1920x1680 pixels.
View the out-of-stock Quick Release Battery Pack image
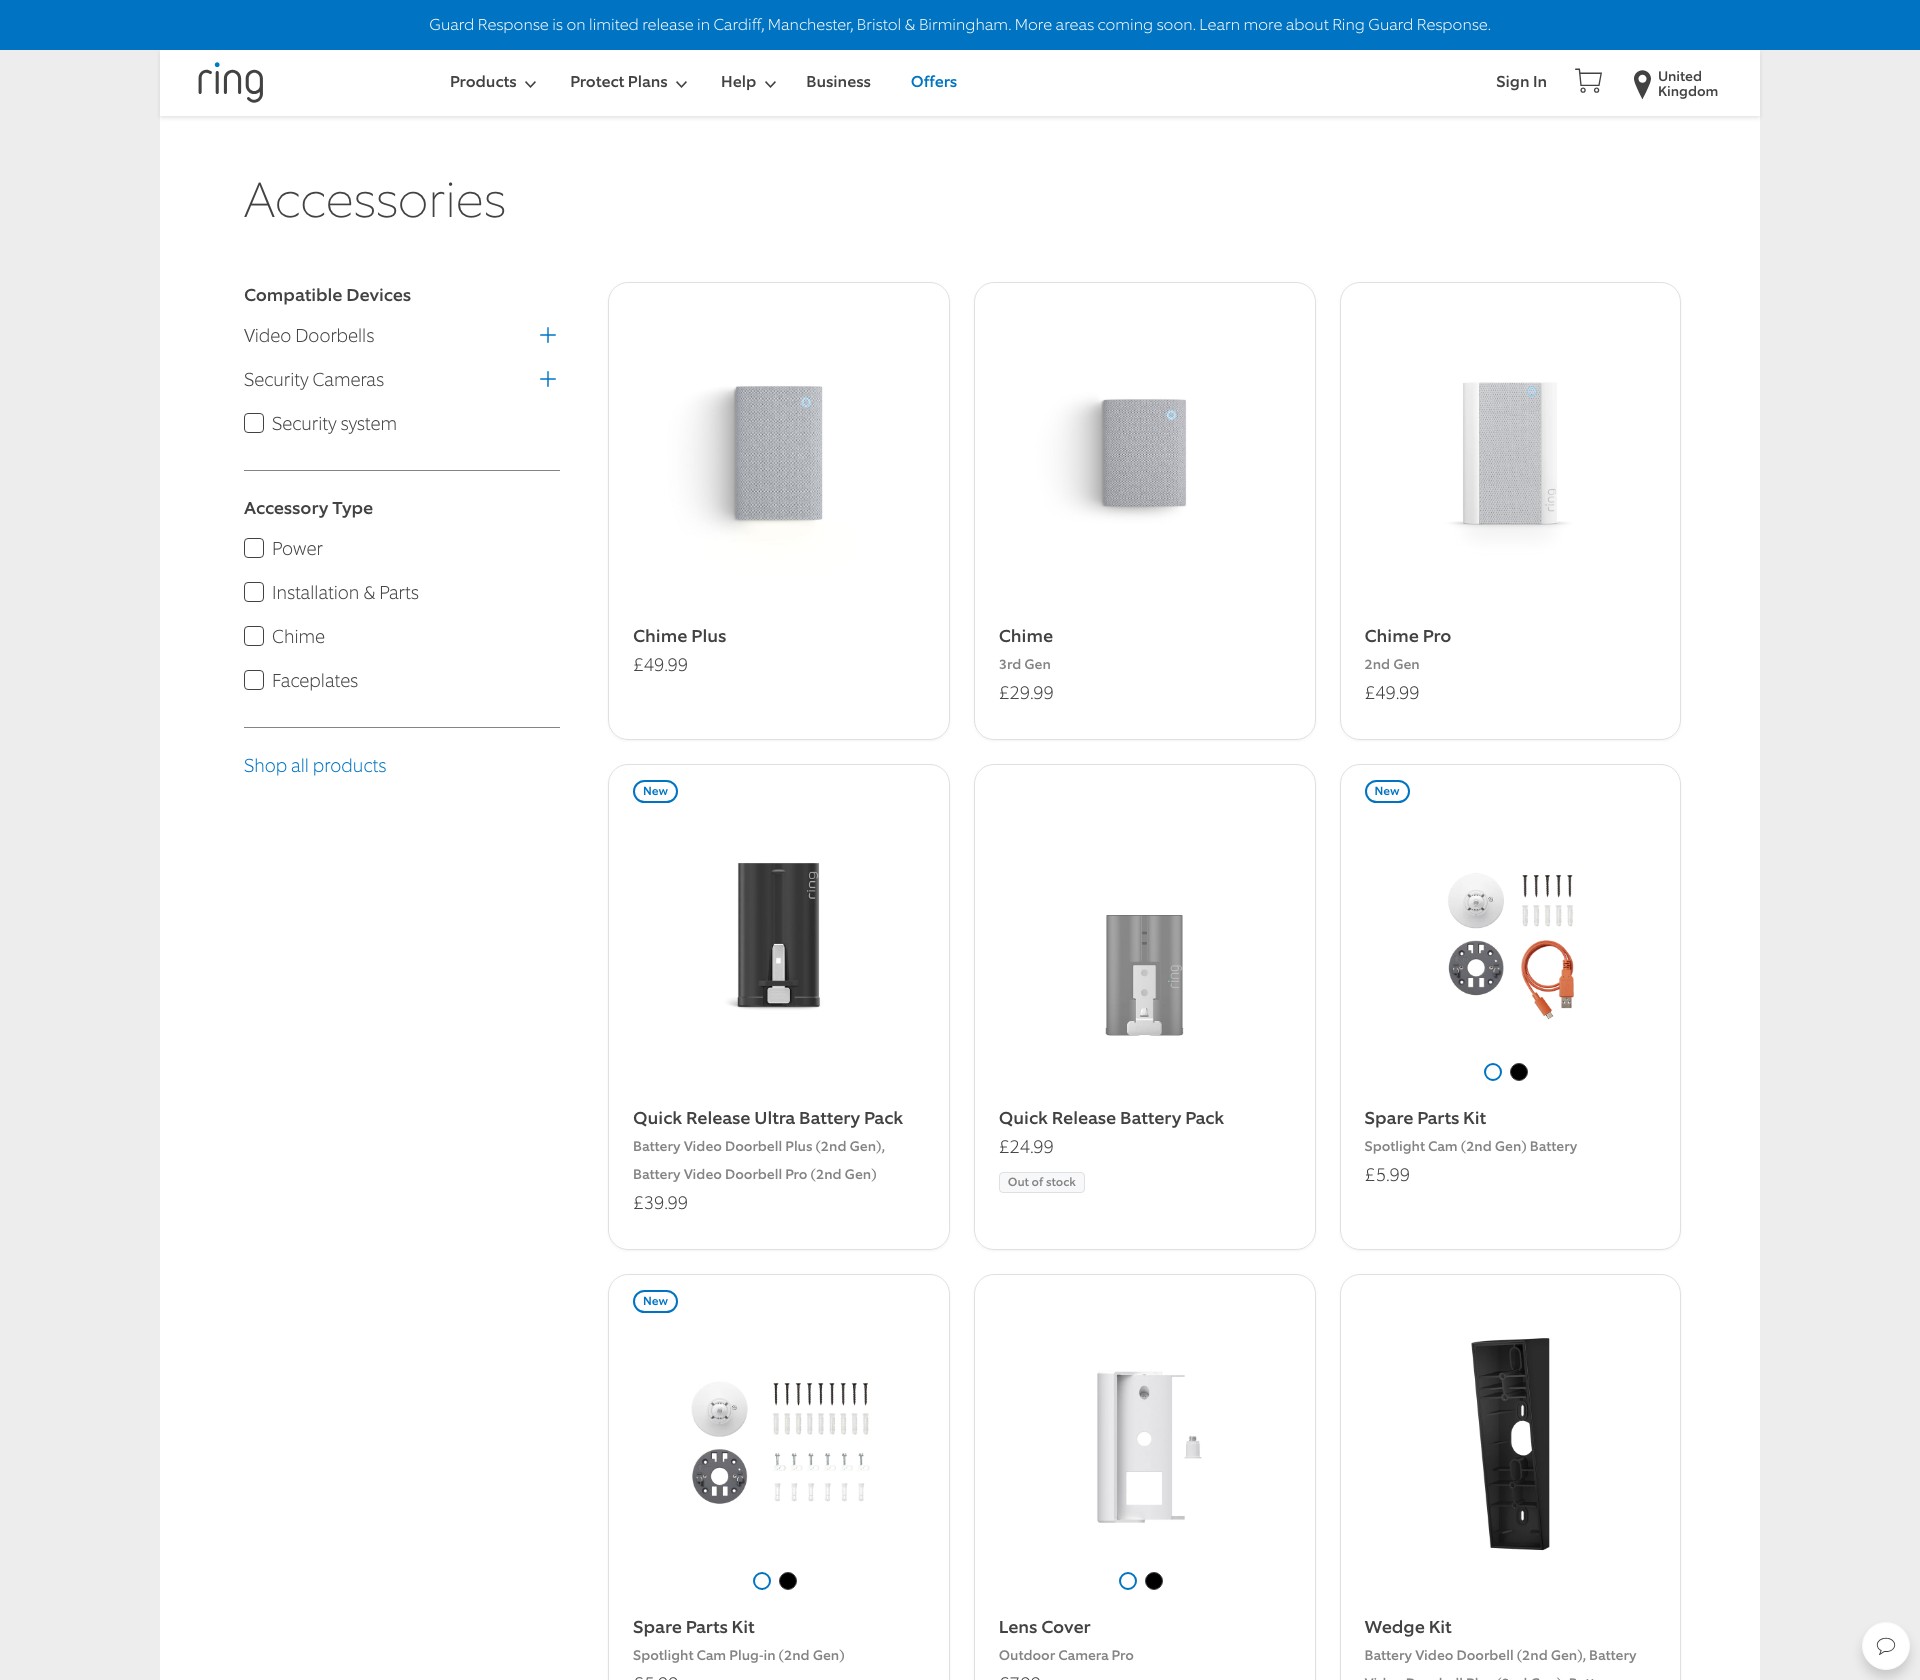(1144, 975)
